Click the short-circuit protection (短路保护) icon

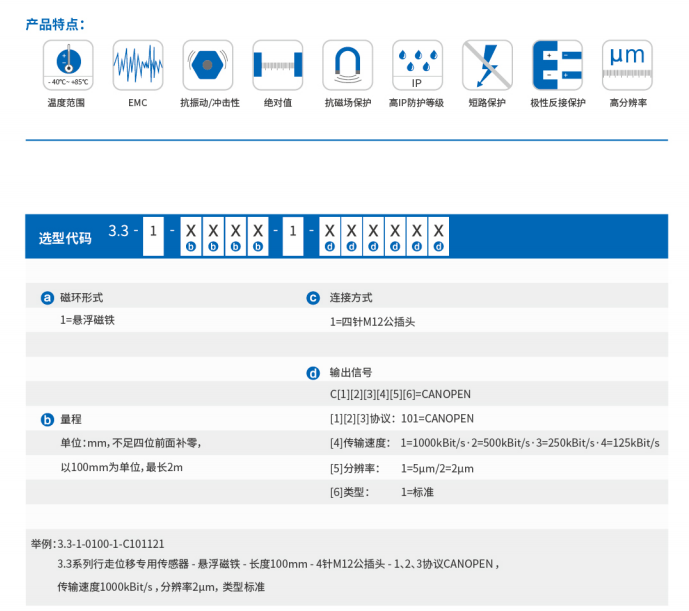pyautogui.click(x=487, y=65)
